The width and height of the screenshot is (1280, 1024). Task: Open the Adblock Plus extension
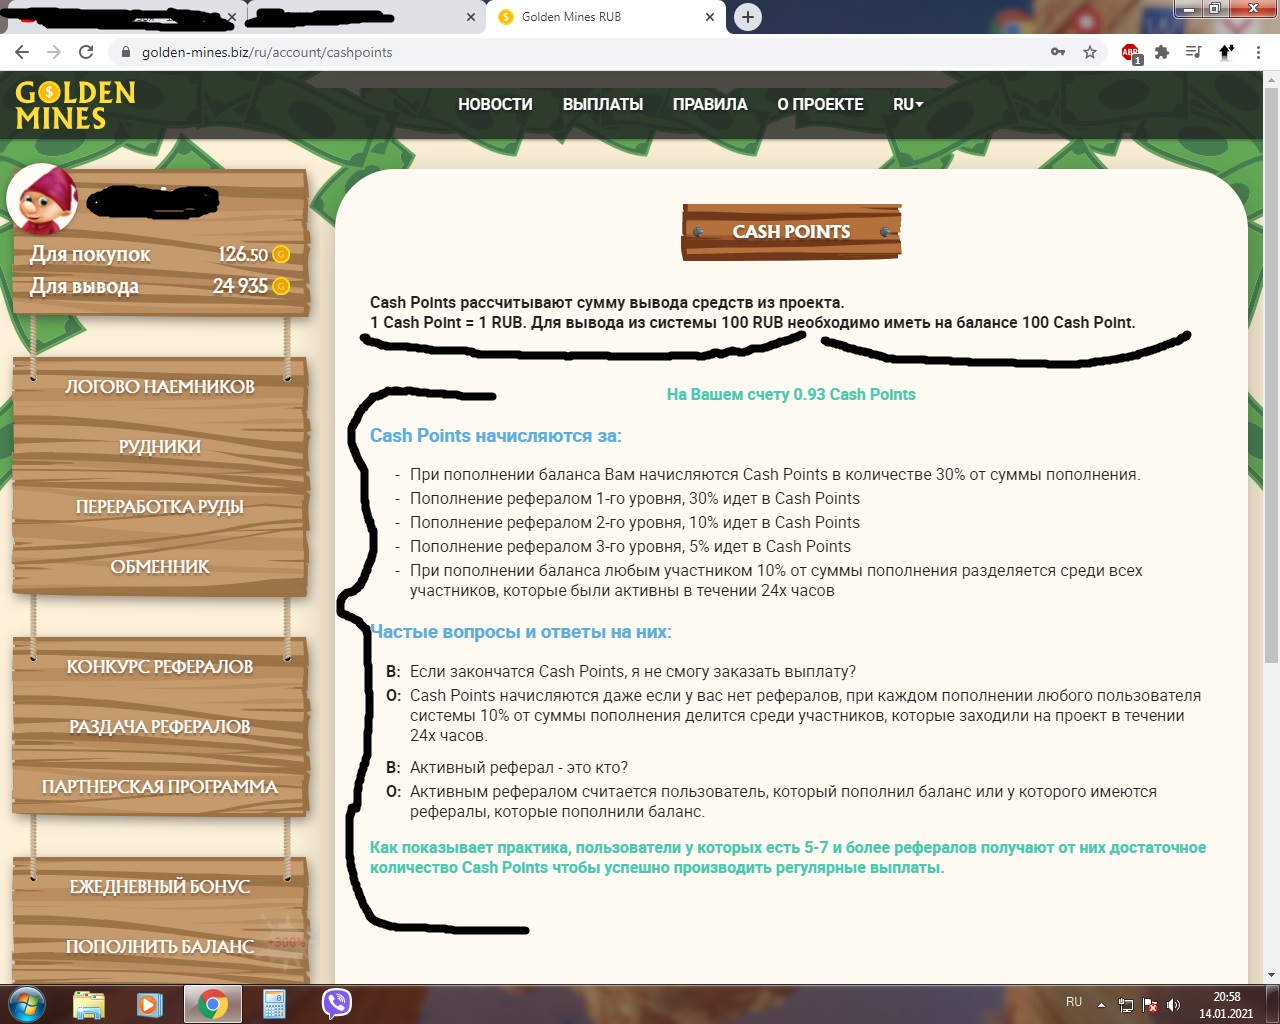1130,53
